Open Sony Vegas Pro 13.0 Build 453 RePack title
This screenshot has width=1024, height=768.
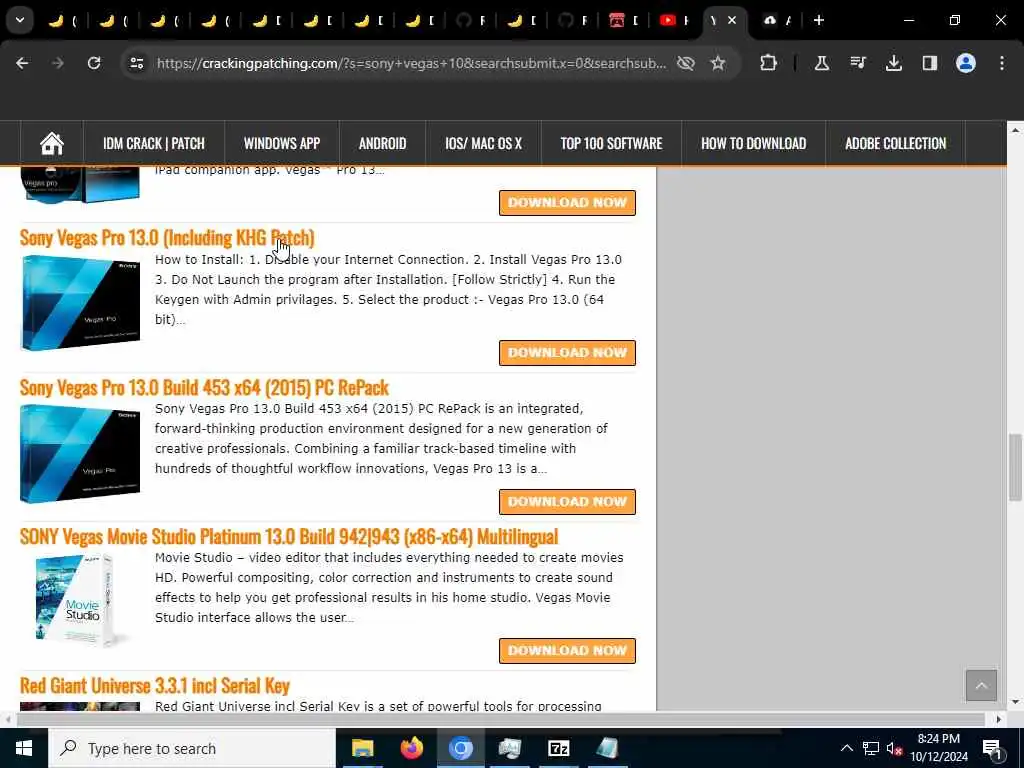[x=204, y=387]
